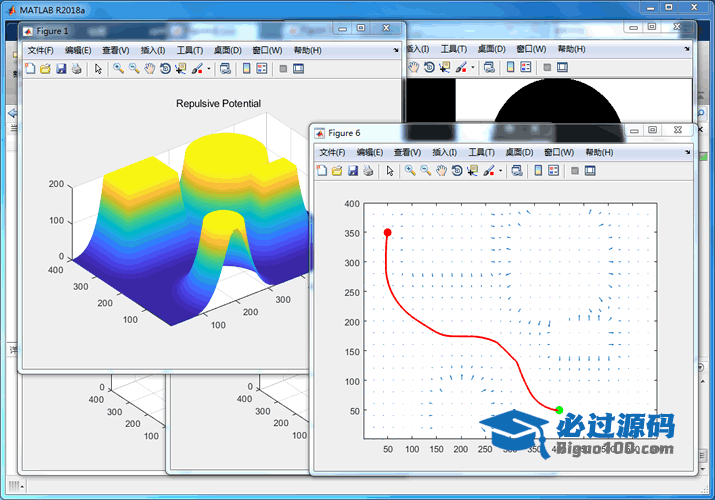
Task: Click Show Plot Tools icon in Figure 6
Action: click(x=591, y=171)
